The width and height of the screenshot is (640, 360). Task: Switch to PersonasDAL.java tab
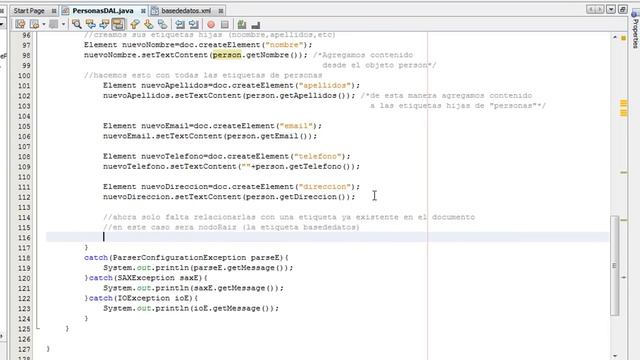coord(103,11)
